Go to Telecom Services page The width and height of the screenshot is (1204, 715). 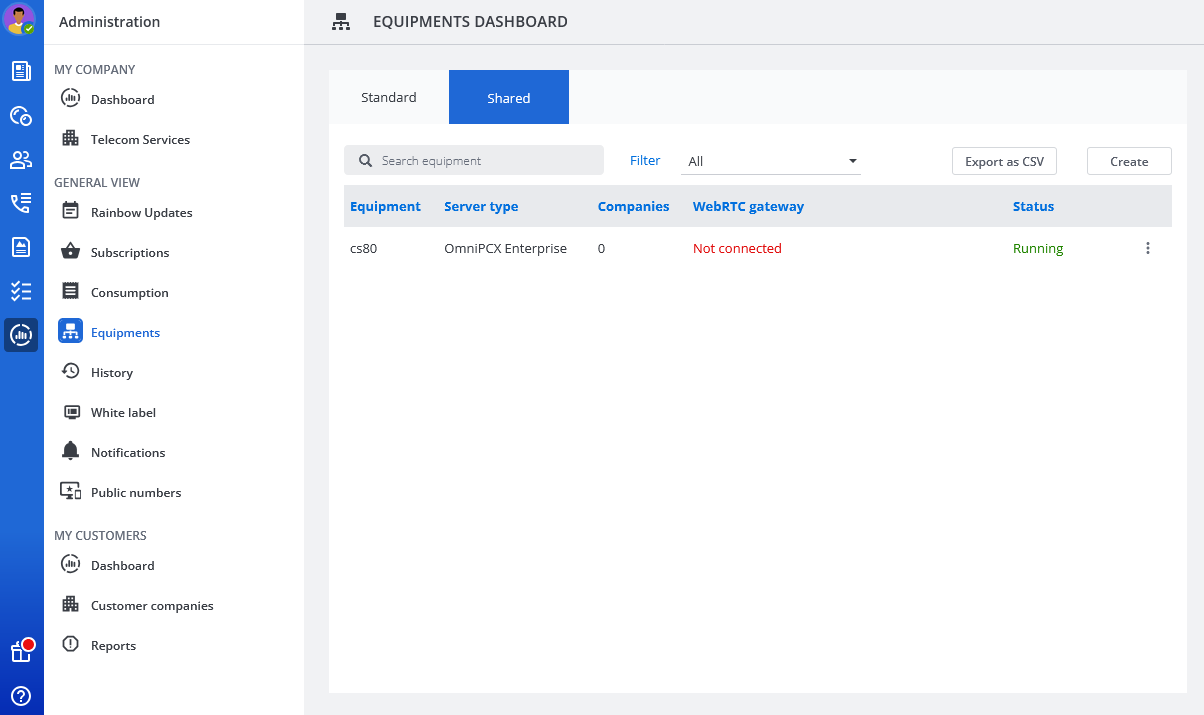point(140,140)
